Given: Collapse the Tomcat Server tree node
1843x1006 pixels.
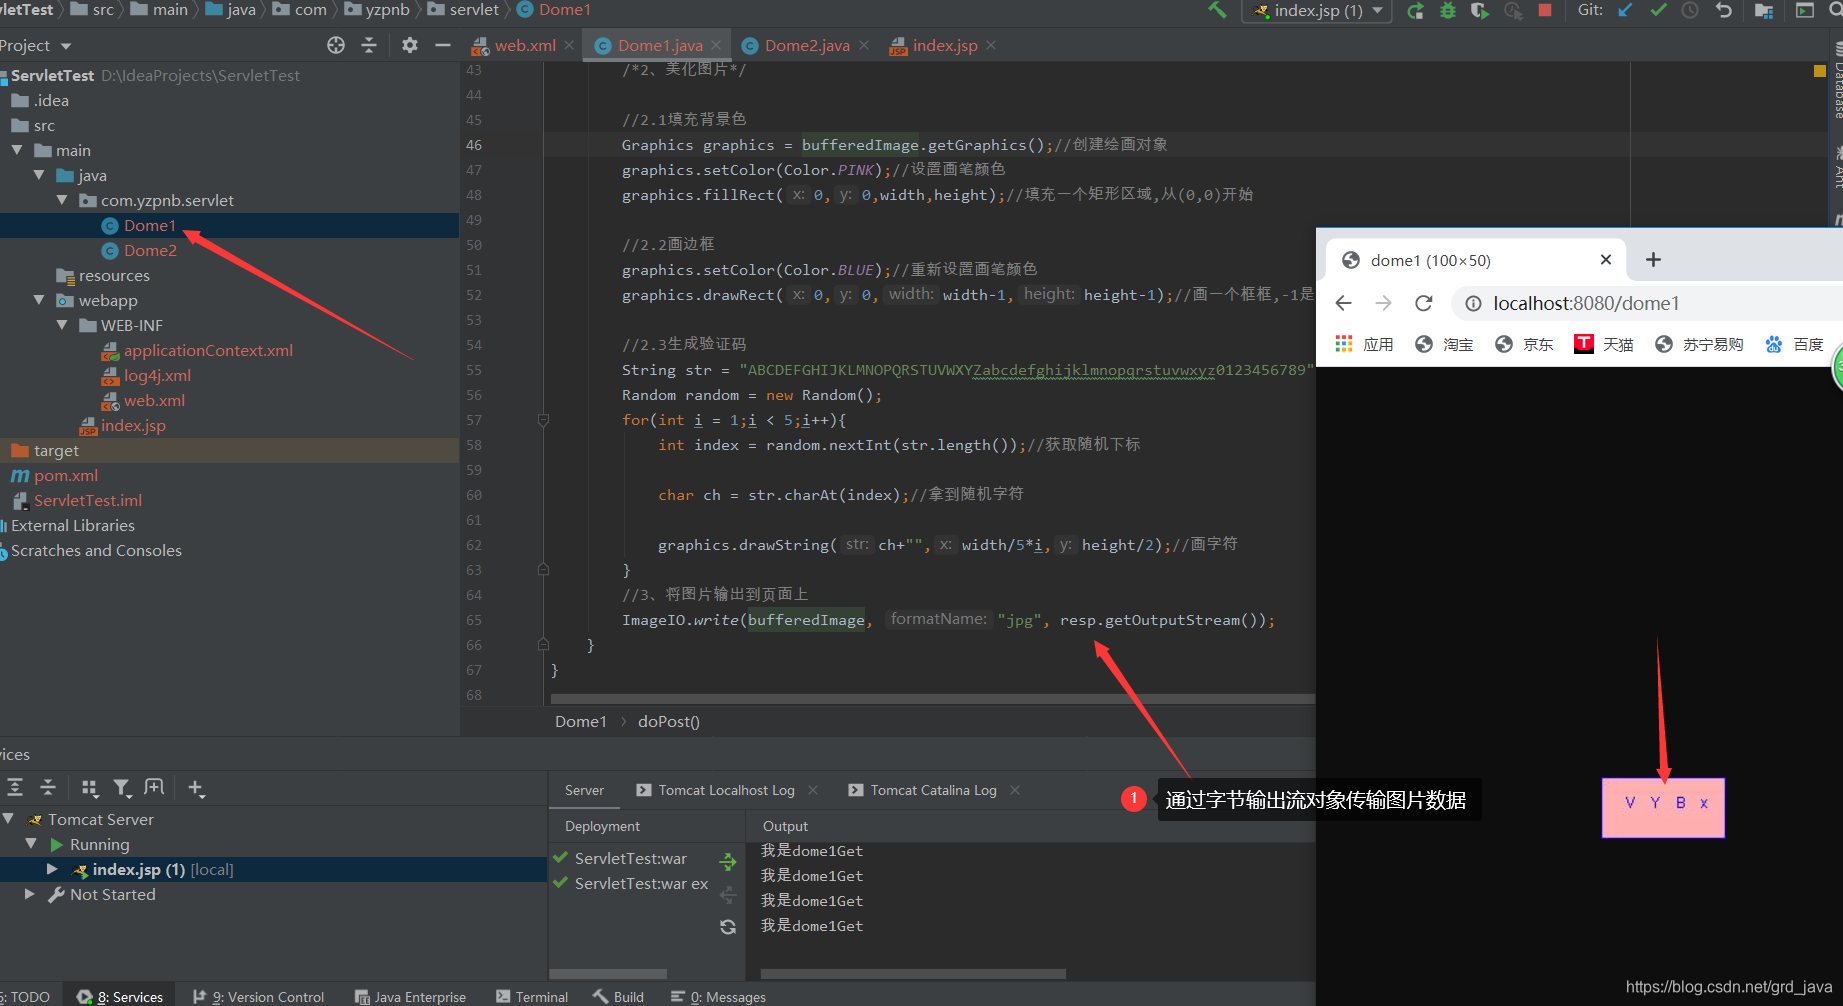Looking at the screenshot, I should (x=8, y=819).
